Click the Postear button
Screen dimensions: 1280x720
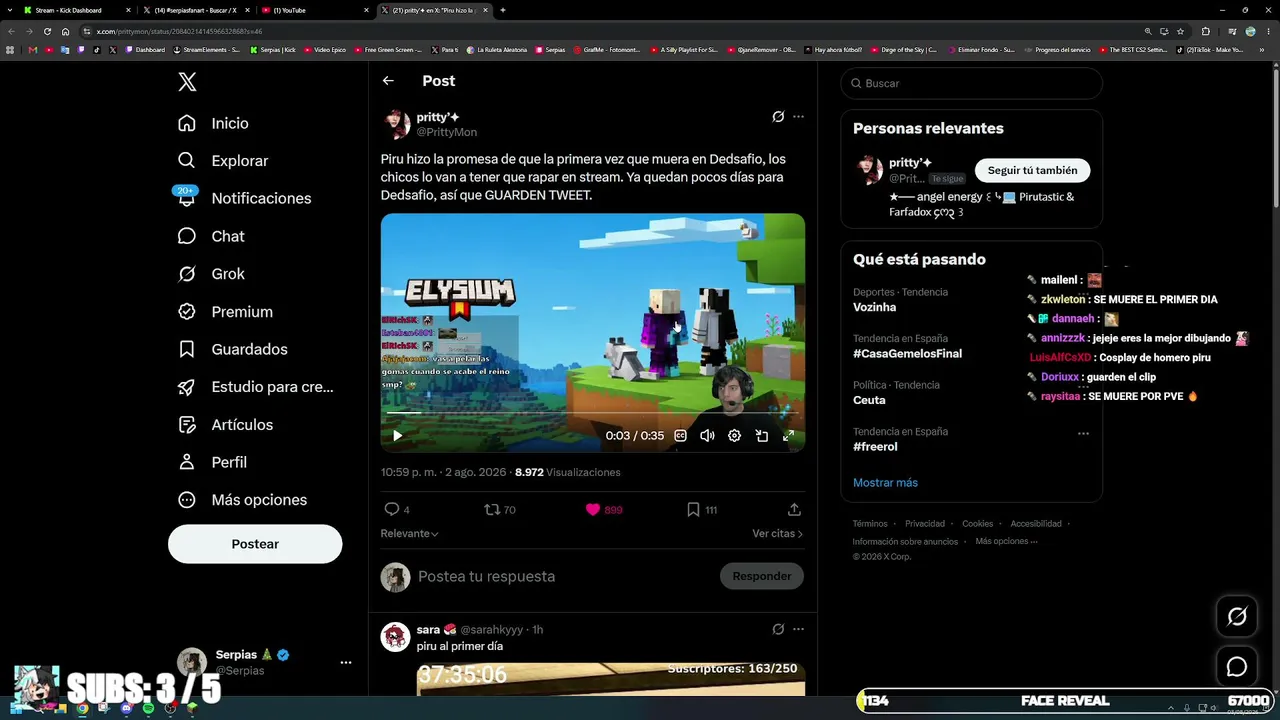(255, 544)
